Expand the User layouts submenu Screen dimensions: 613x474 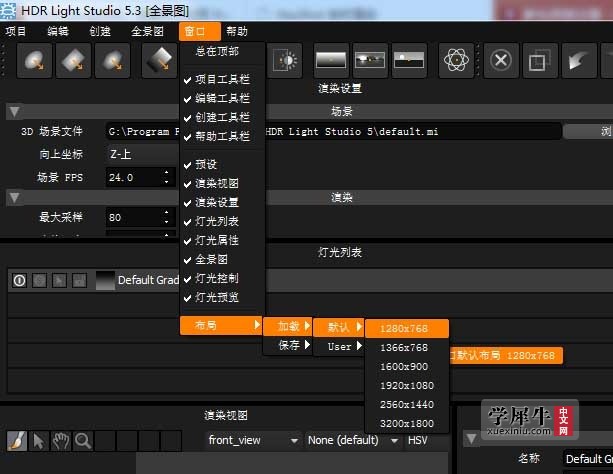(339, 346)
